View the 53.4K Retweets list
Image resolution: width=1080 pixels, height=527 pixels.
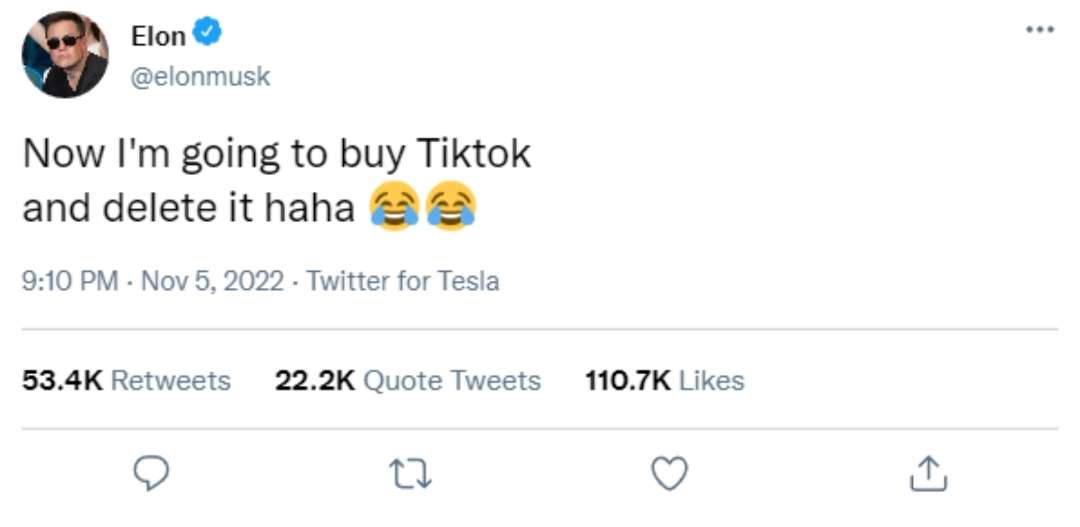tap(126, 381)
